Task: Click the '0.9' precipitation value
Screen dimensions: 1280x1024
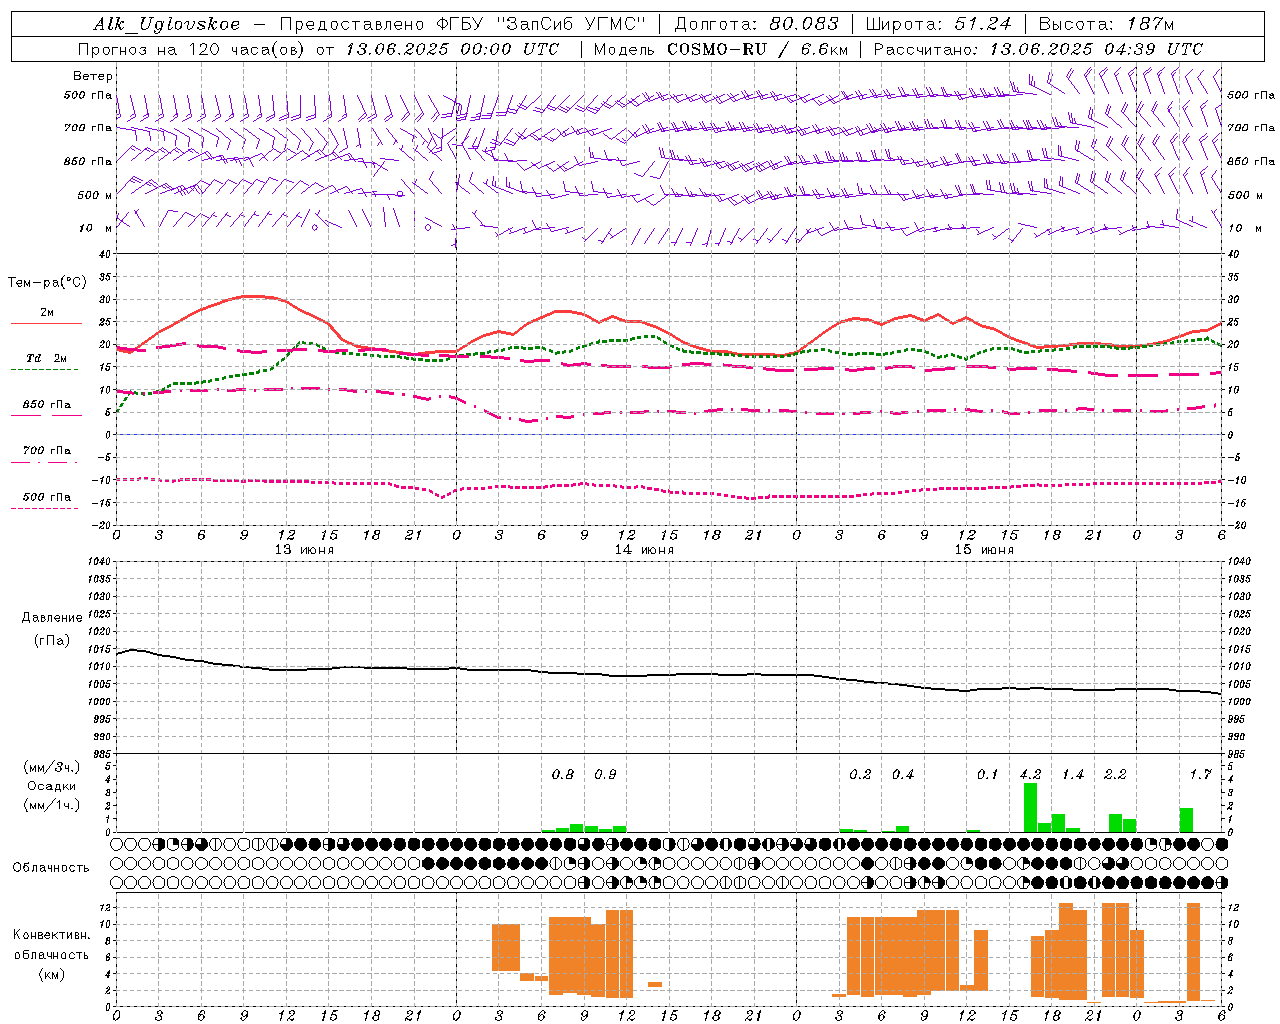Action: click(x=605, y=775)
